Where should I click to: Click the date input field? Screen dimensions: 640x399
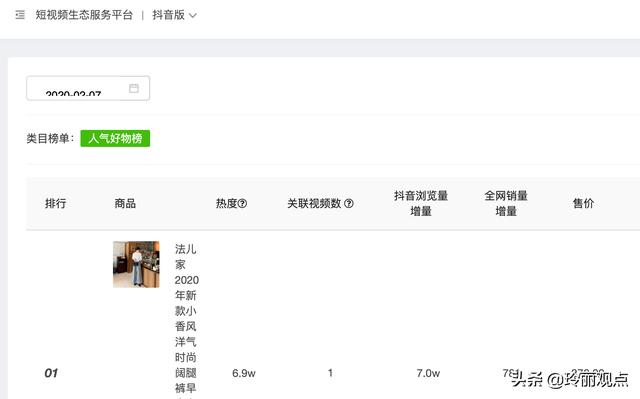coord(88,88)
